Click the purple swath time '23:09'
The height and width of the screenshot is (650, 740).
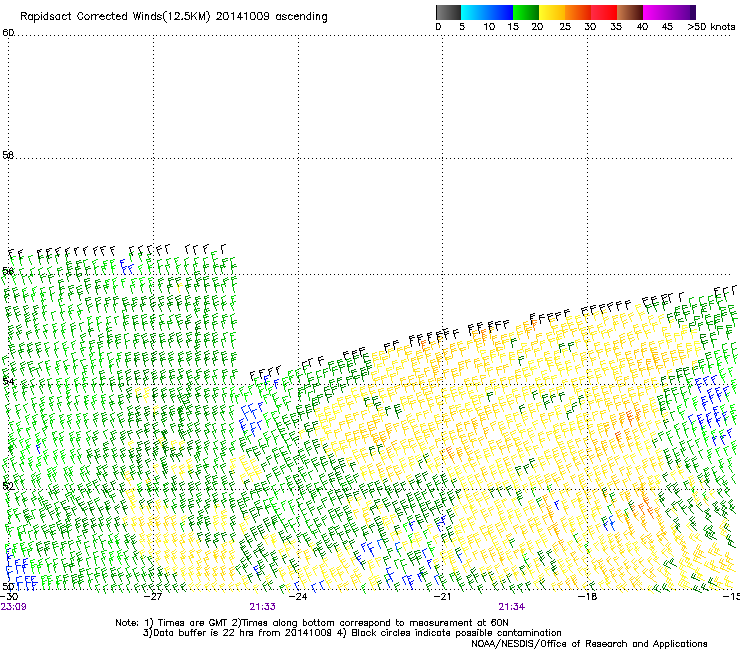point(14,607)
